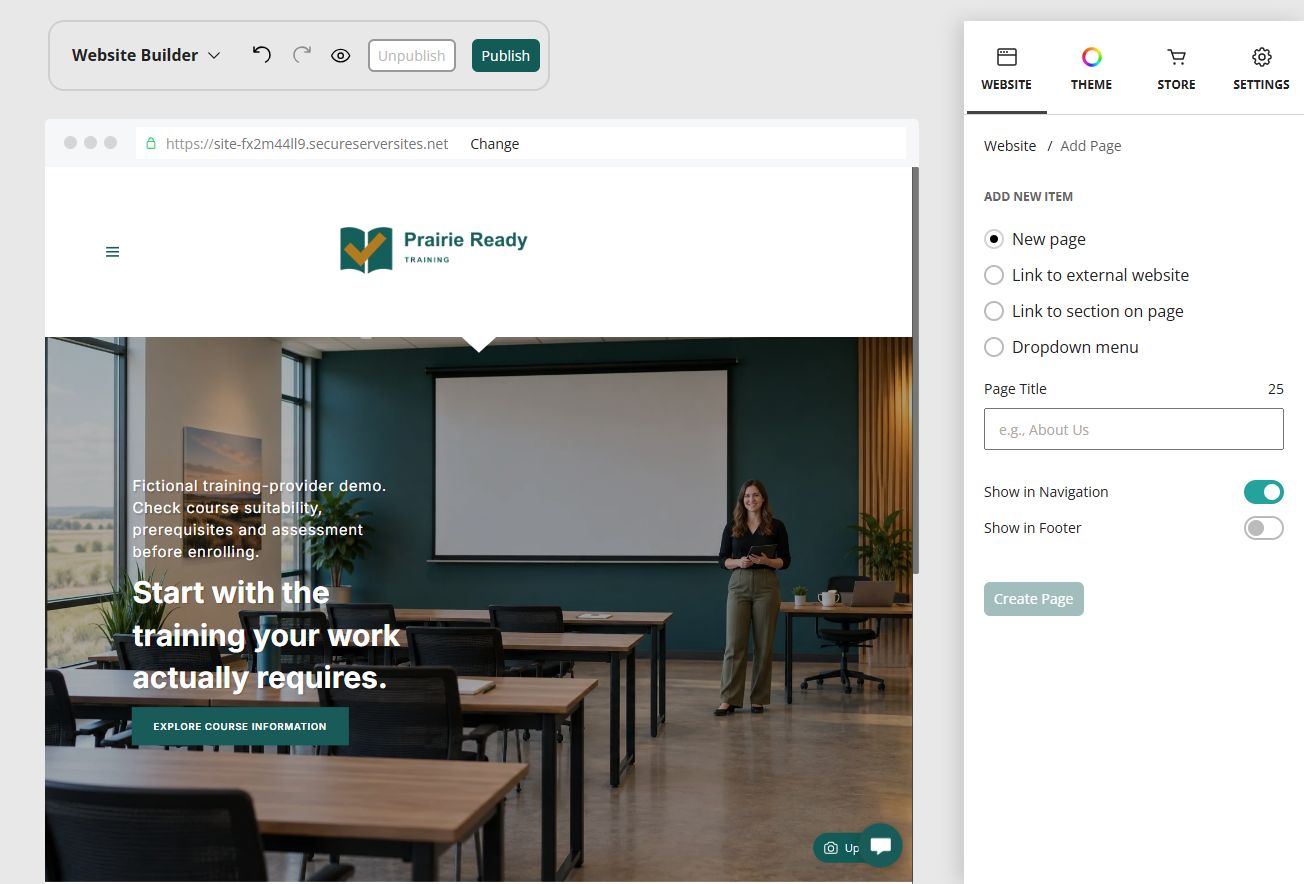Open the Theme tab
Screen dimensions: 1304x884
coord(1091,68)
